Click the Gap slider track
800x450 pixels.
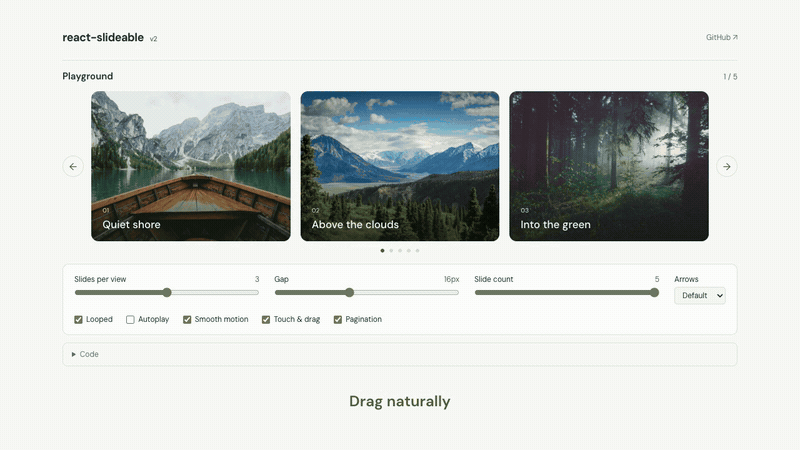click(x=366, y=292)
